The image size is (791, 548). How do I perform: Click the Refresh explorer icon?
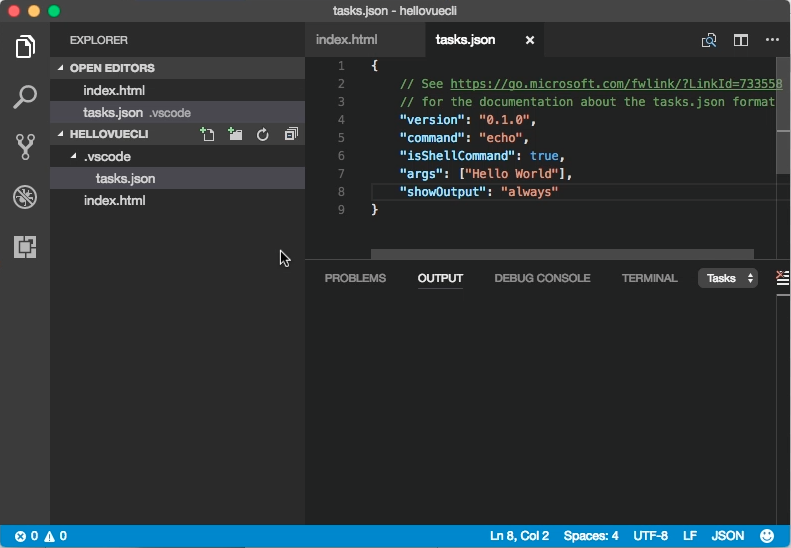pos(262,134)
